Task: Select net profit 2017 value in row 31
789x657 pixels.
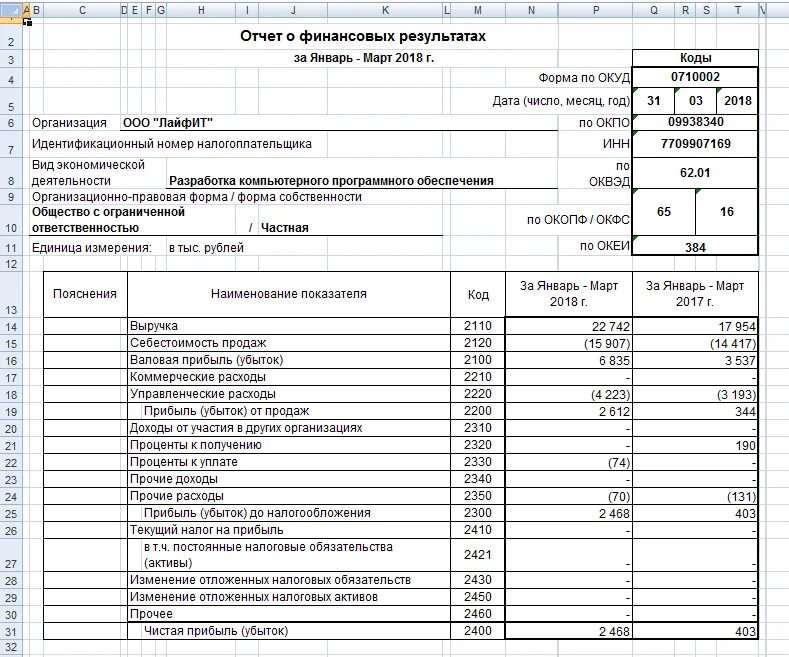Action: point(695,631)
